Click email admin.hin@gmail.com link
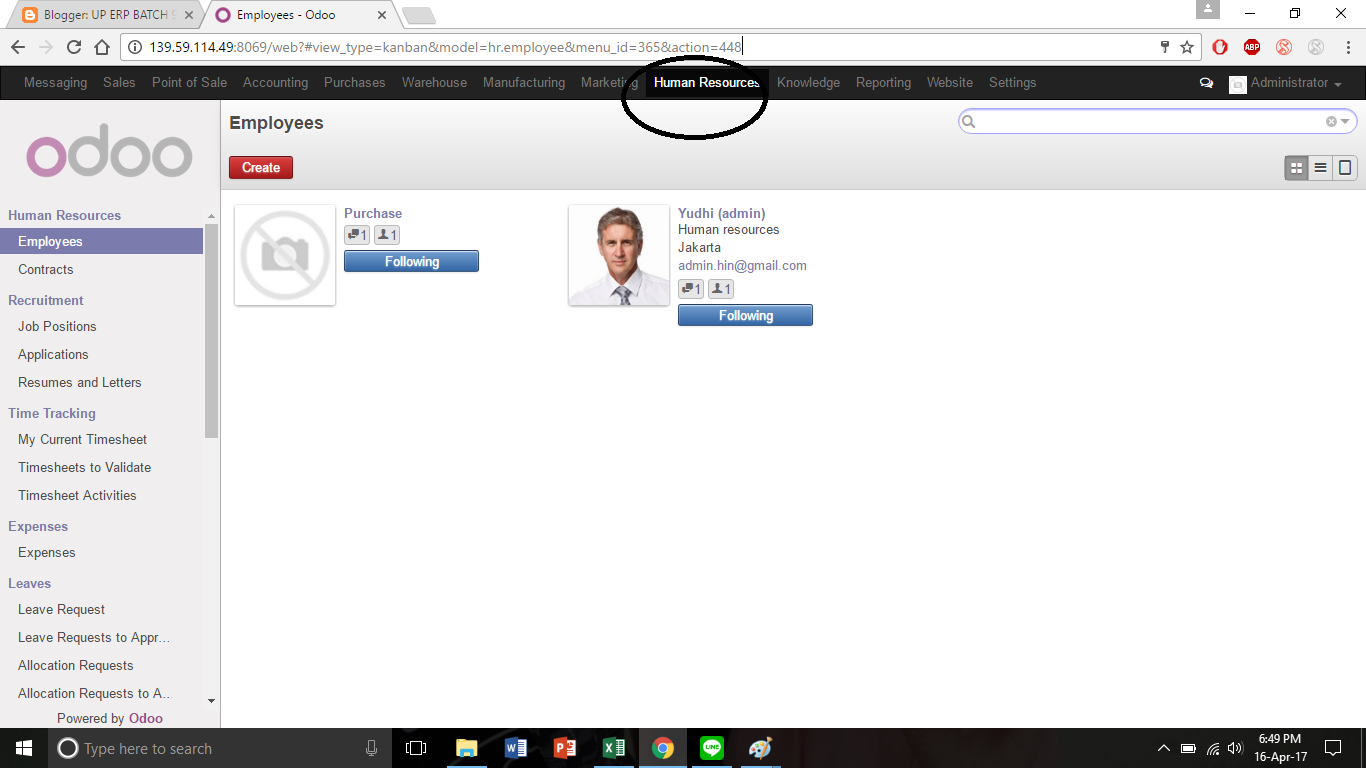The width and height of the screenshot is (1366, 768). (742, 265)
